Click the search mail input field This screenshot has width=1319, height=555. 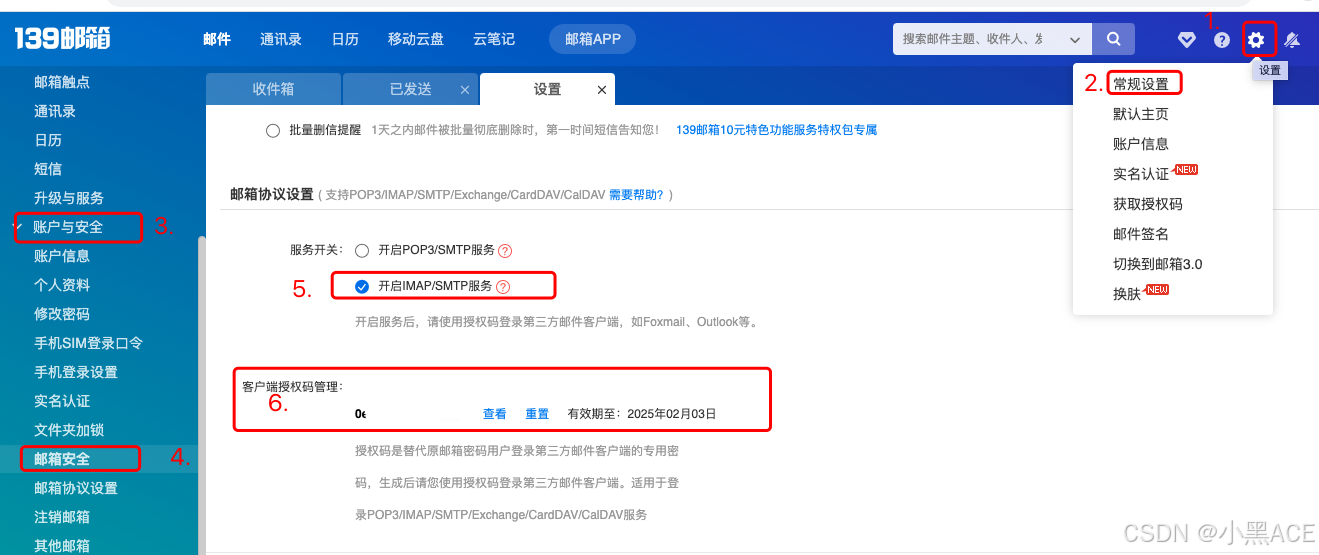977,39
